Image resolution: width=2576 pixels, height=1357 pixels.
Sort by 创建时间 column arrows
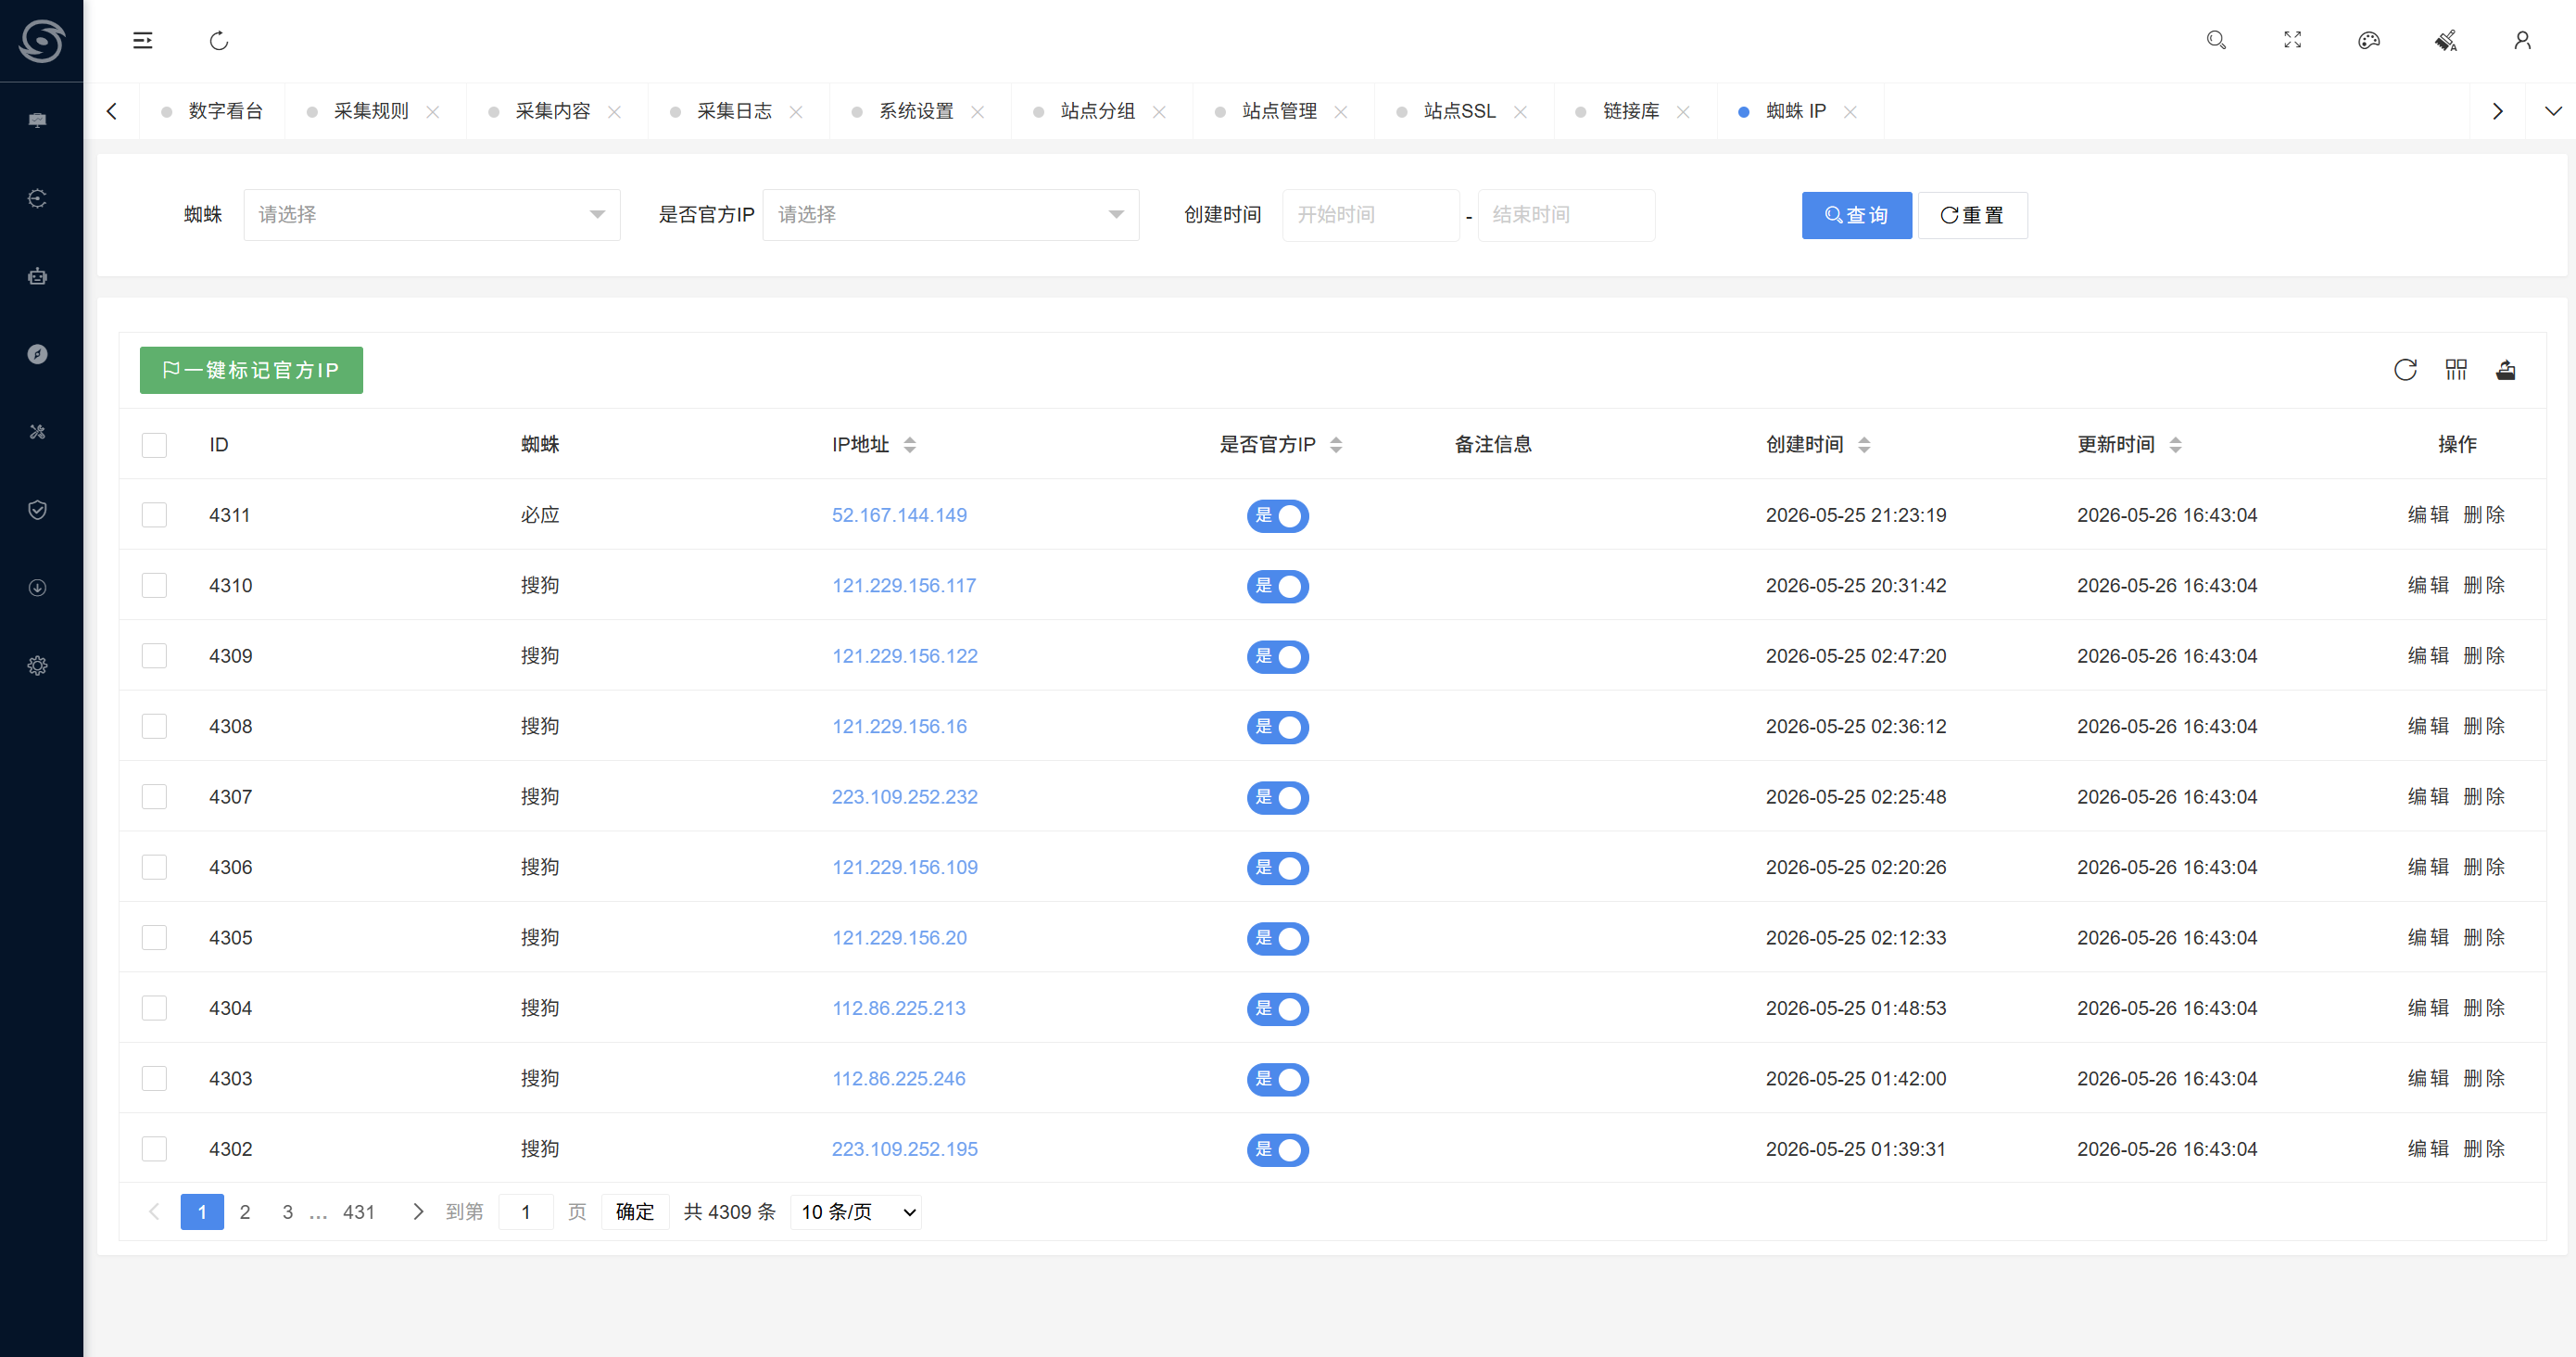tap(1864, 445)
